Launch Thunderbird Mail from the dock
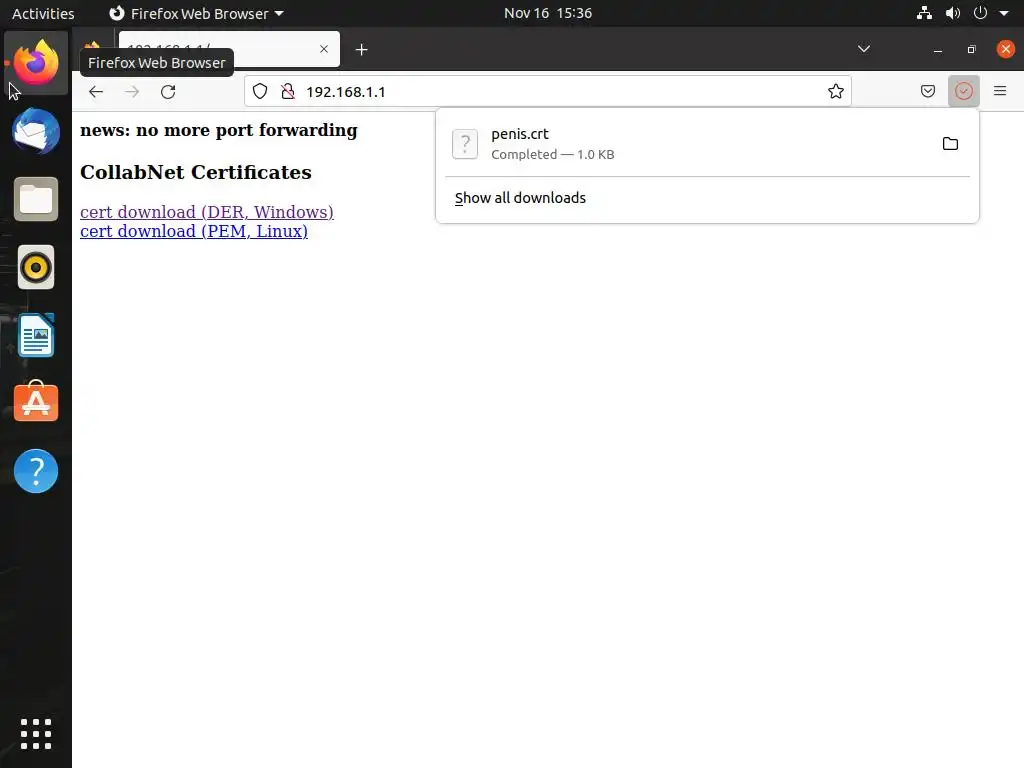The height and width of the screenshot is (768, 1024). [36, 131]
